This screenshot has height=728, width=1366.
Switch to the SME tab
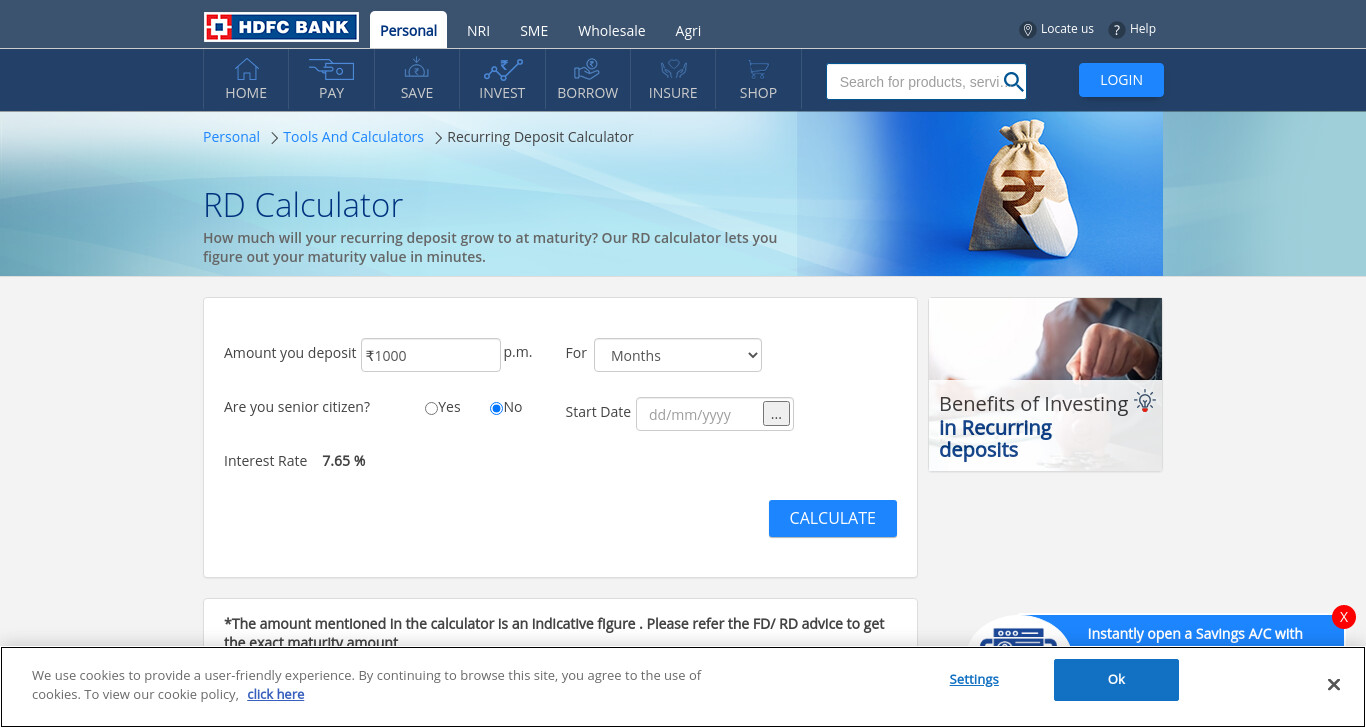[534, 31]
